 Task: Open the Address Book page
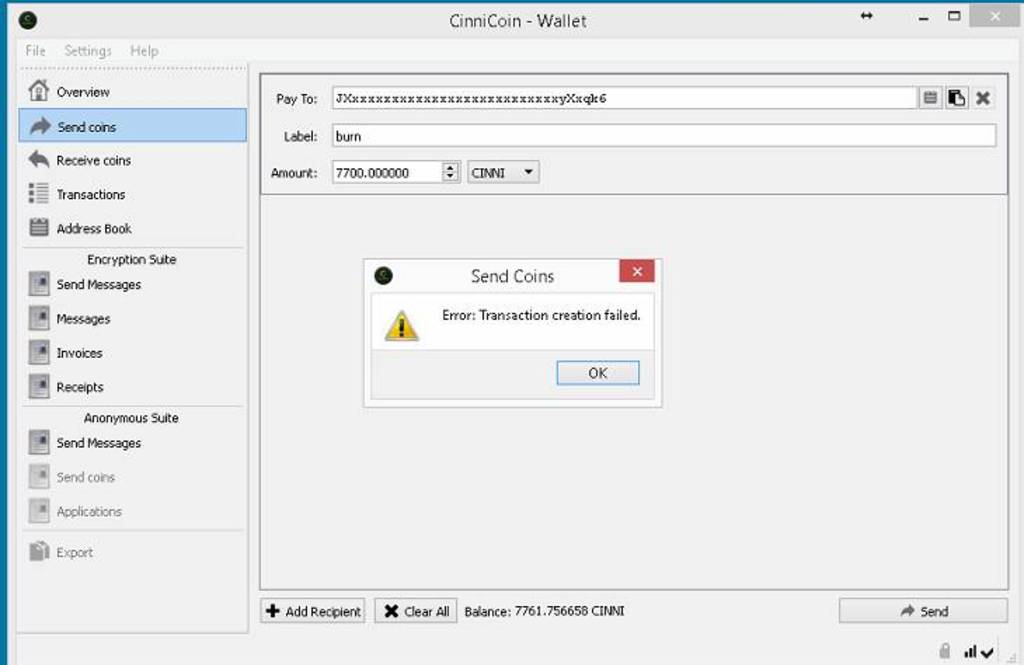pos(133,228)
